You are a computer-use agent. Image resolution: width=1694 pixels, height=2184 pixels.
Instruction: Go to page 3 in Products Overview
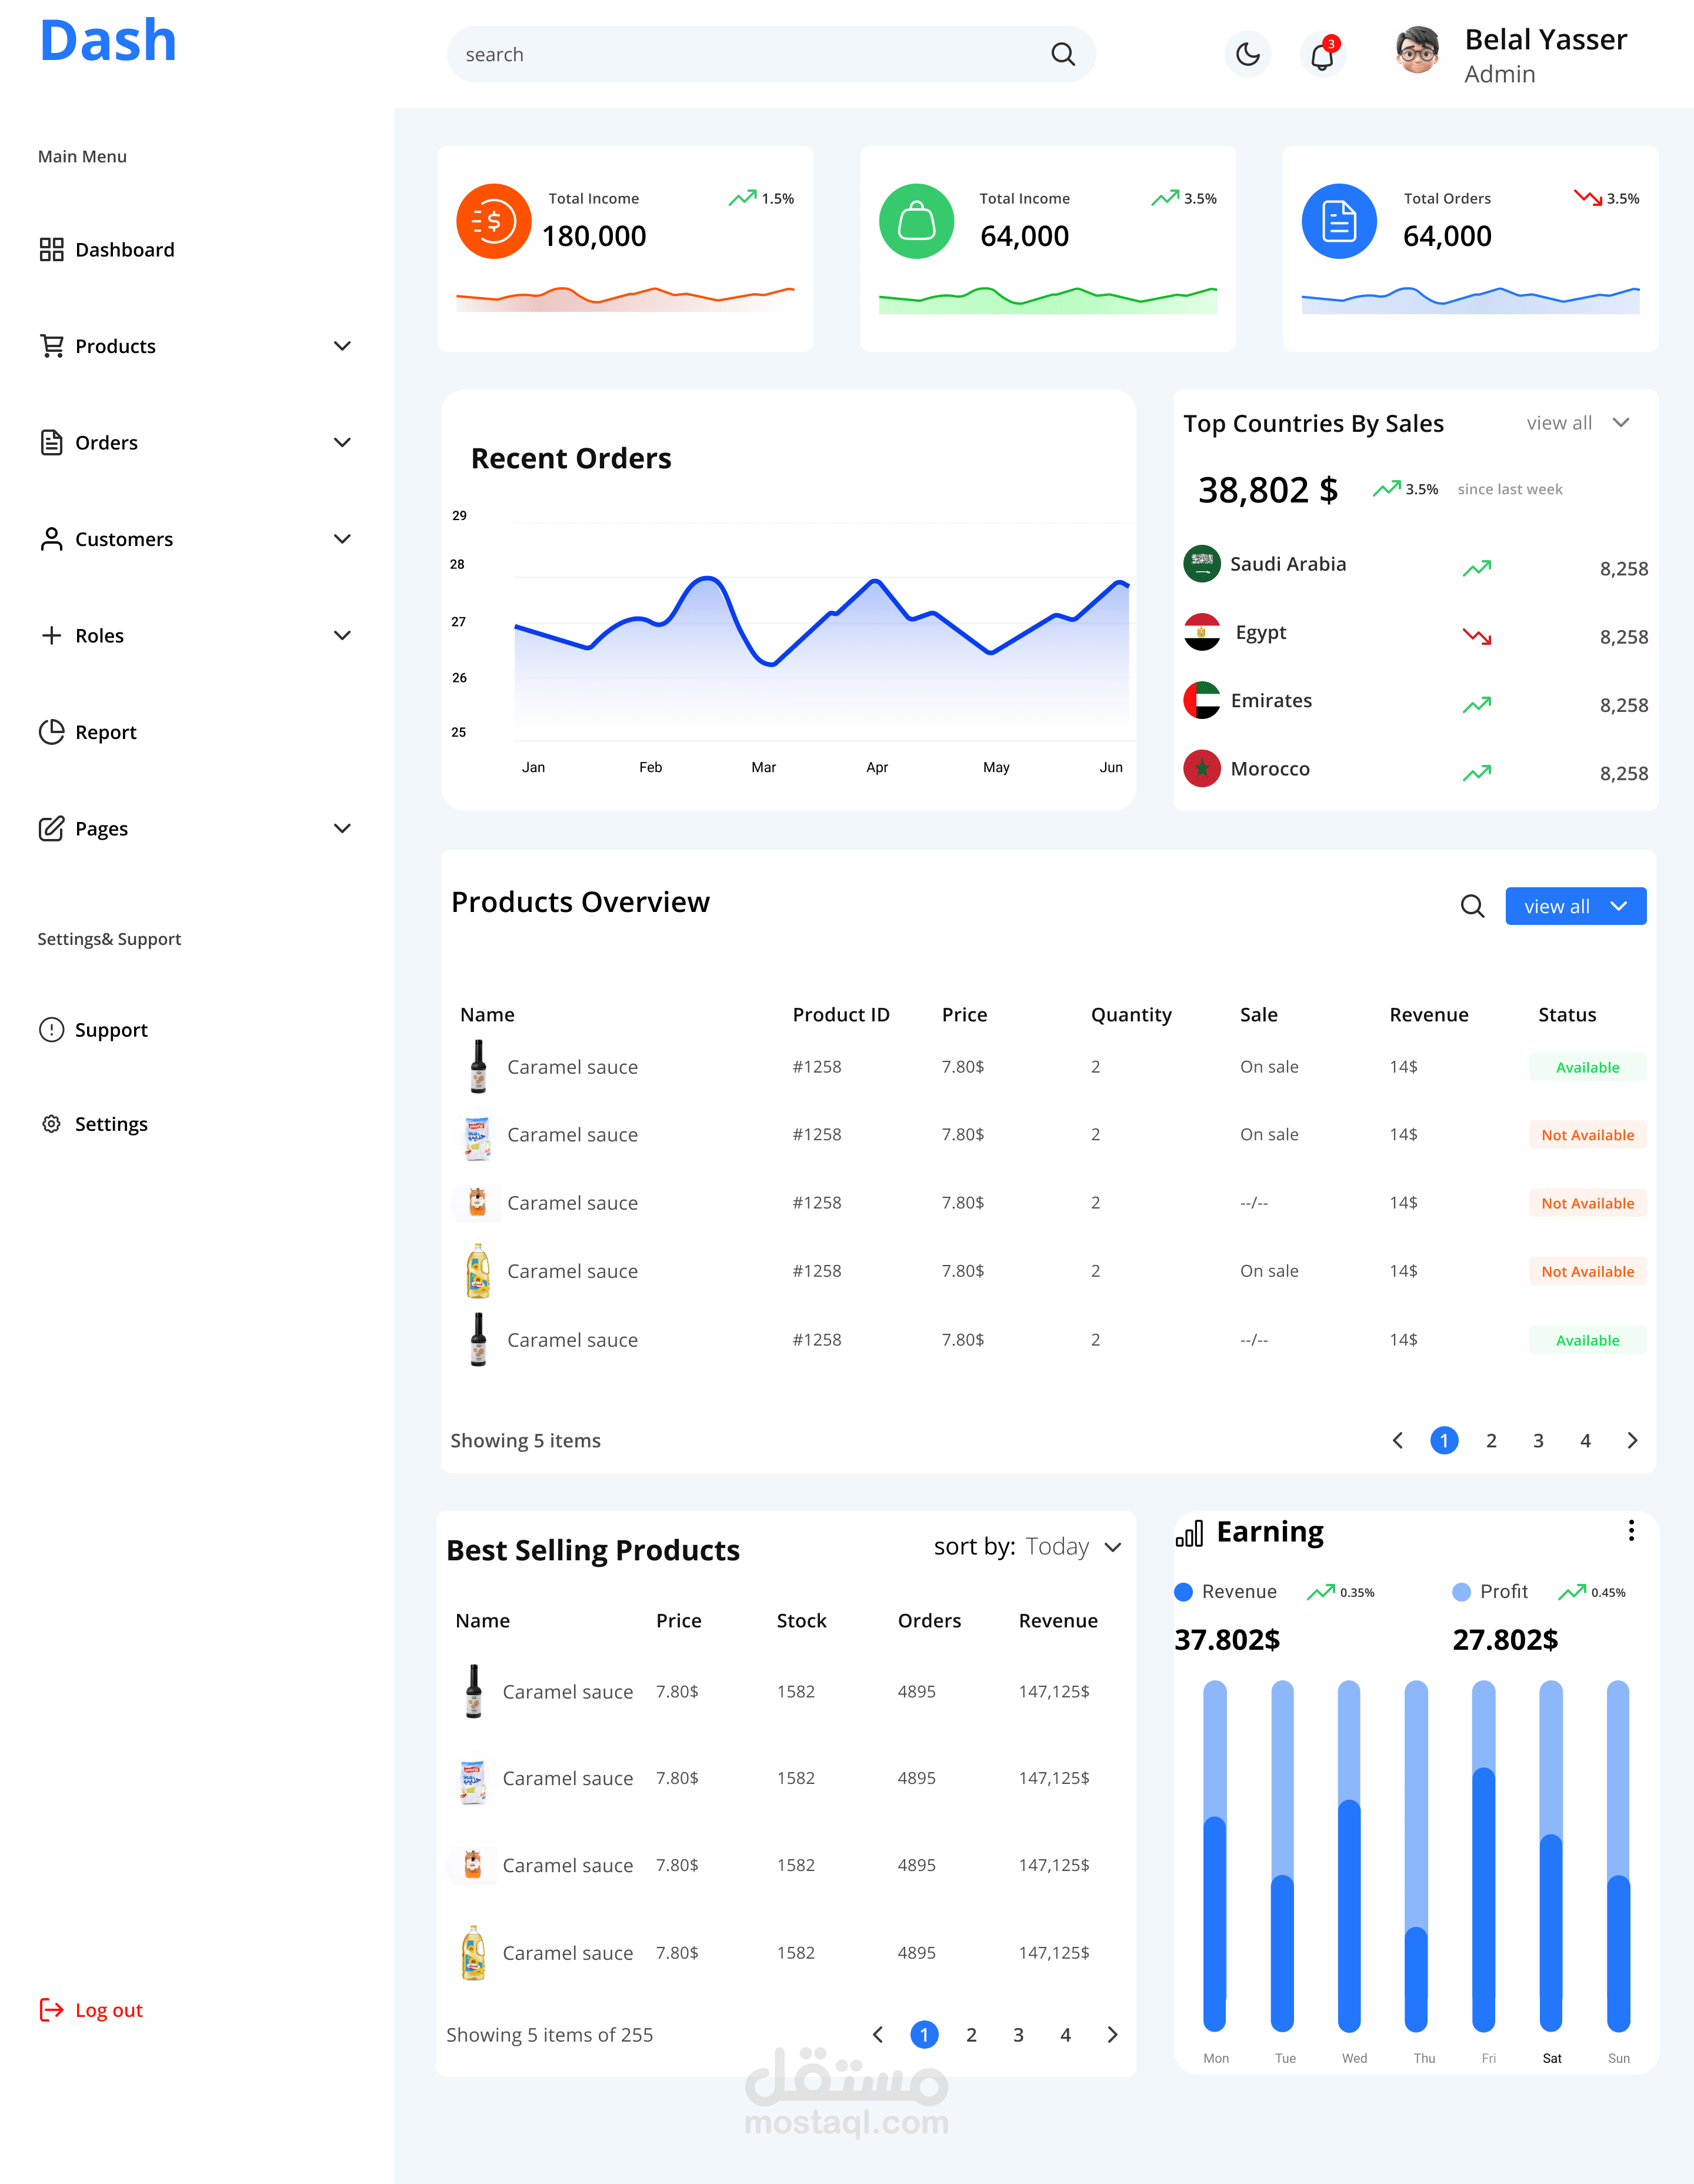(x=1538, y=1440)
